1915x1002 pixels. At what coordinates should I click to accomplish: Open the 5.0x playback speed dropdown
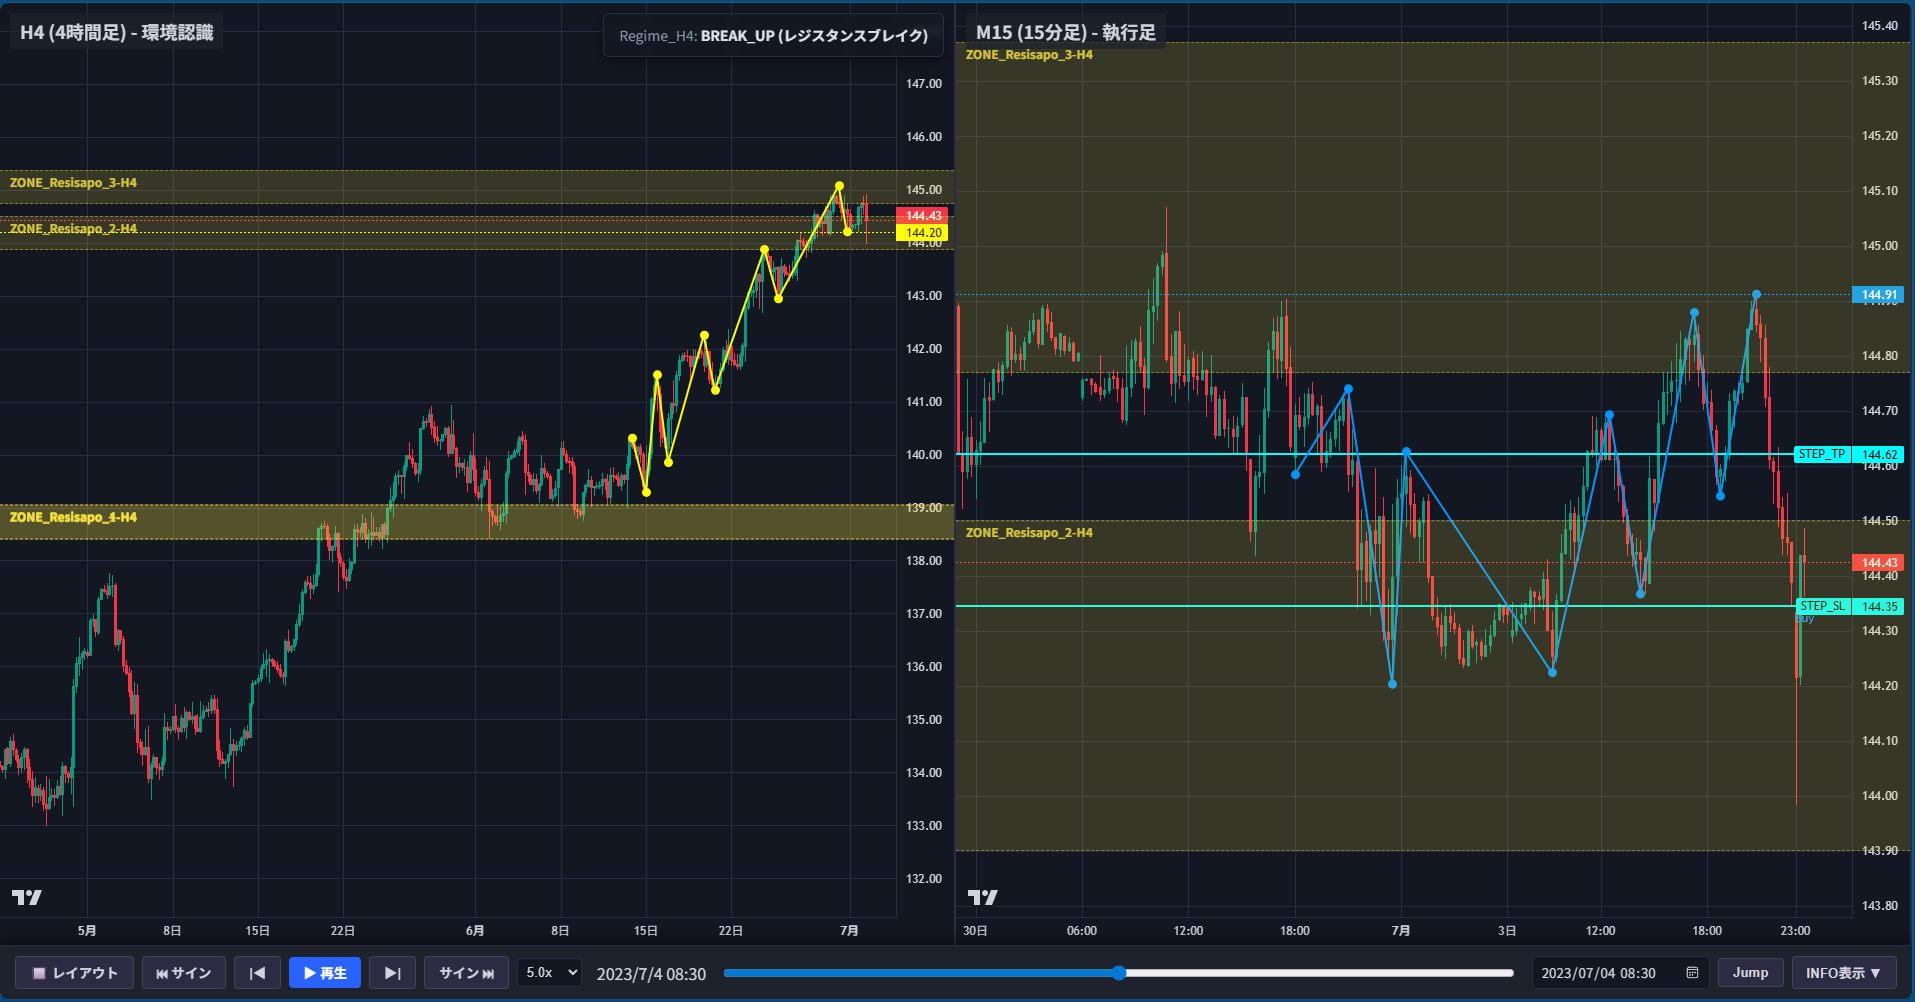[x=550, y=973]
